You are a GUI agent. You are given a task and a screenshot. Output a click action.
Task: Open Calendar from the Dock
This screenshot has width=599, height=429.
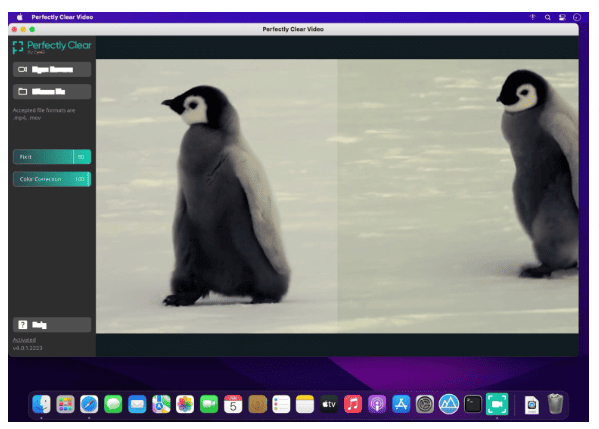pyautogui.click(x=233, y=404)
